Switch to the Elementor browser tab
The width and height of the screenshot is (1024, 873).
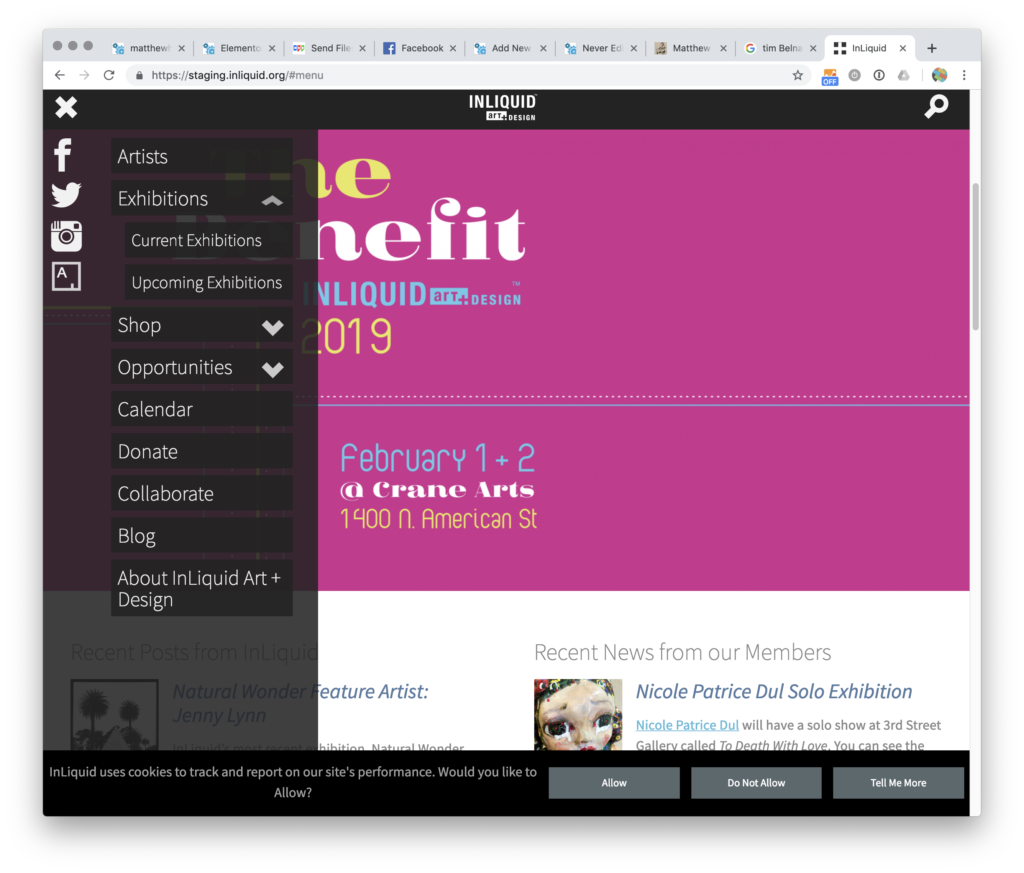click(238, 48)
